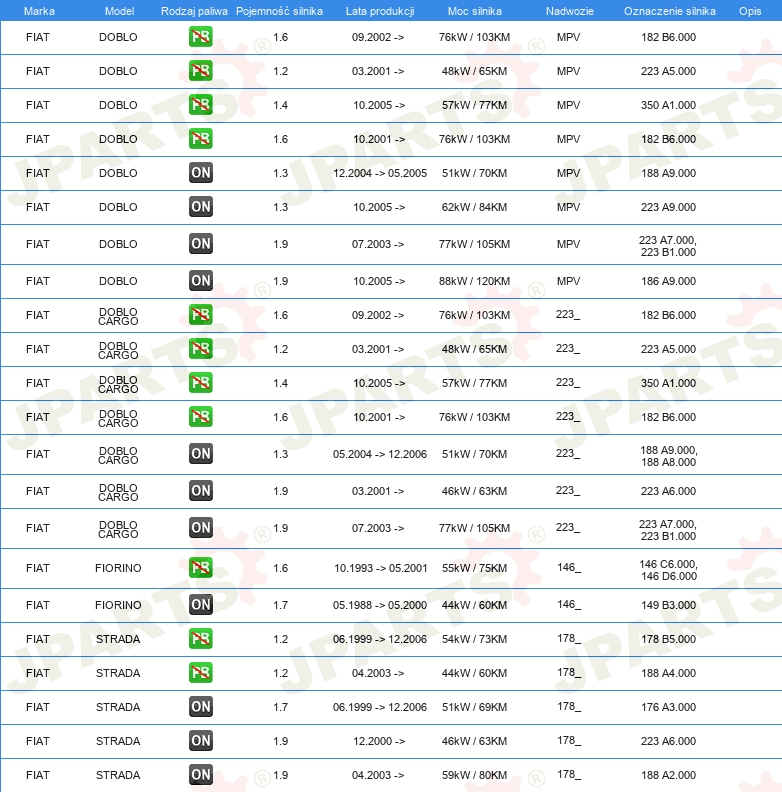This screenshot has width=782, height=792.
Task: Select engine code 176 A3.000
Action: click(x=668, y=707)
